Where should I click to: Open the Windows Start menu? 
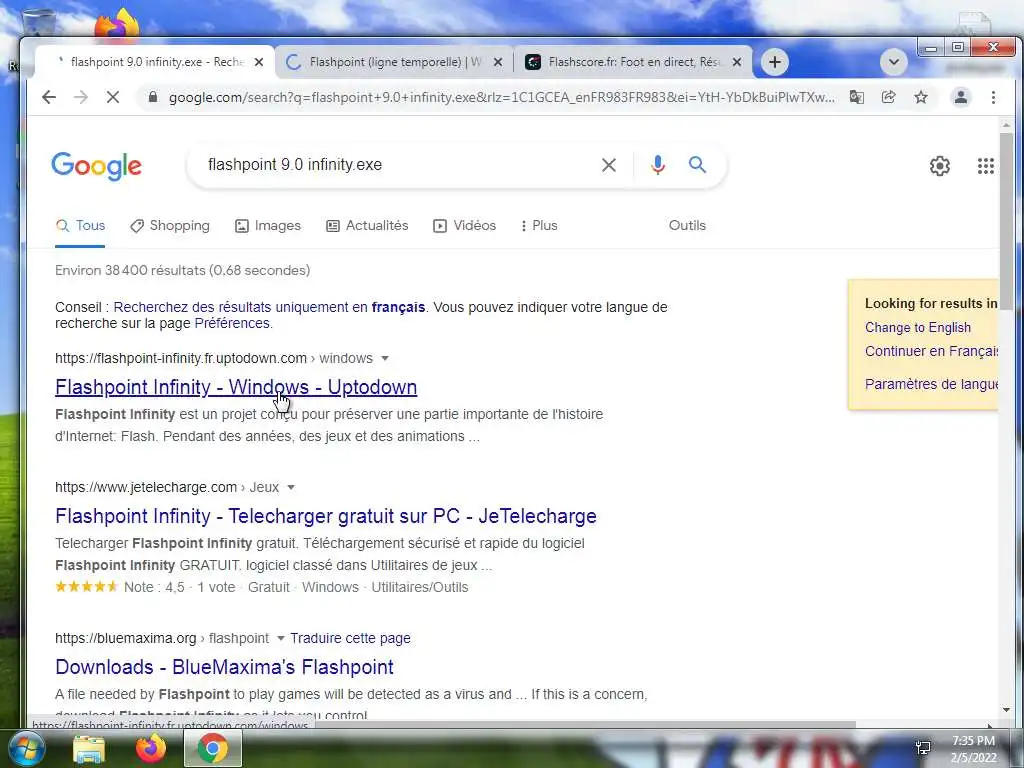click(x=25, y=748)
